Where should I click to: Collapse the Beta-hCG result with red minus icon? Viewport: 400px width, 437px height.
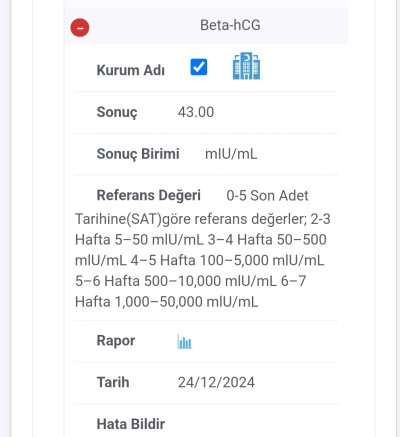click(80, 28)
